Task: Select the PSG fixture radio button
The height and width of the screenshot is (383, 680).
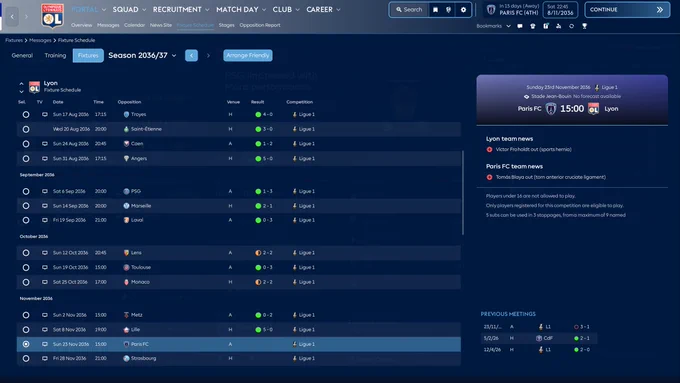Action: pyautogui.click(x=26, y=191)
